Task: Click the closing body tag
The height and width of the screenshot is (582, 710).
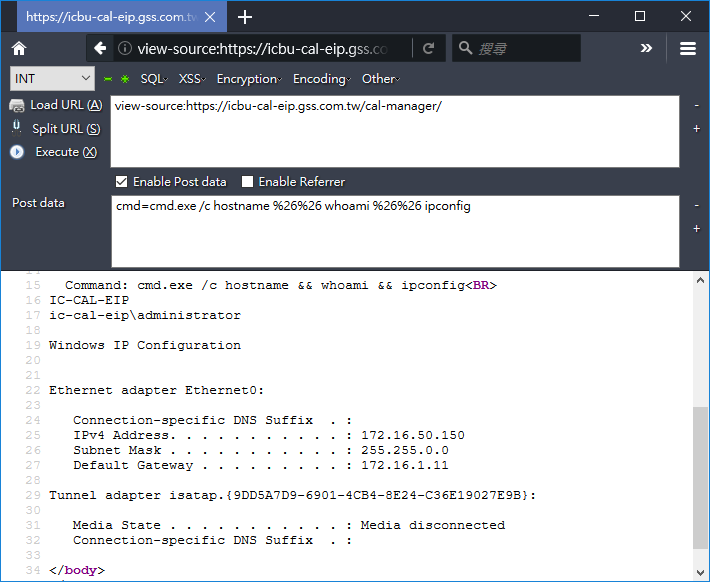Action: tap(77, 570)
